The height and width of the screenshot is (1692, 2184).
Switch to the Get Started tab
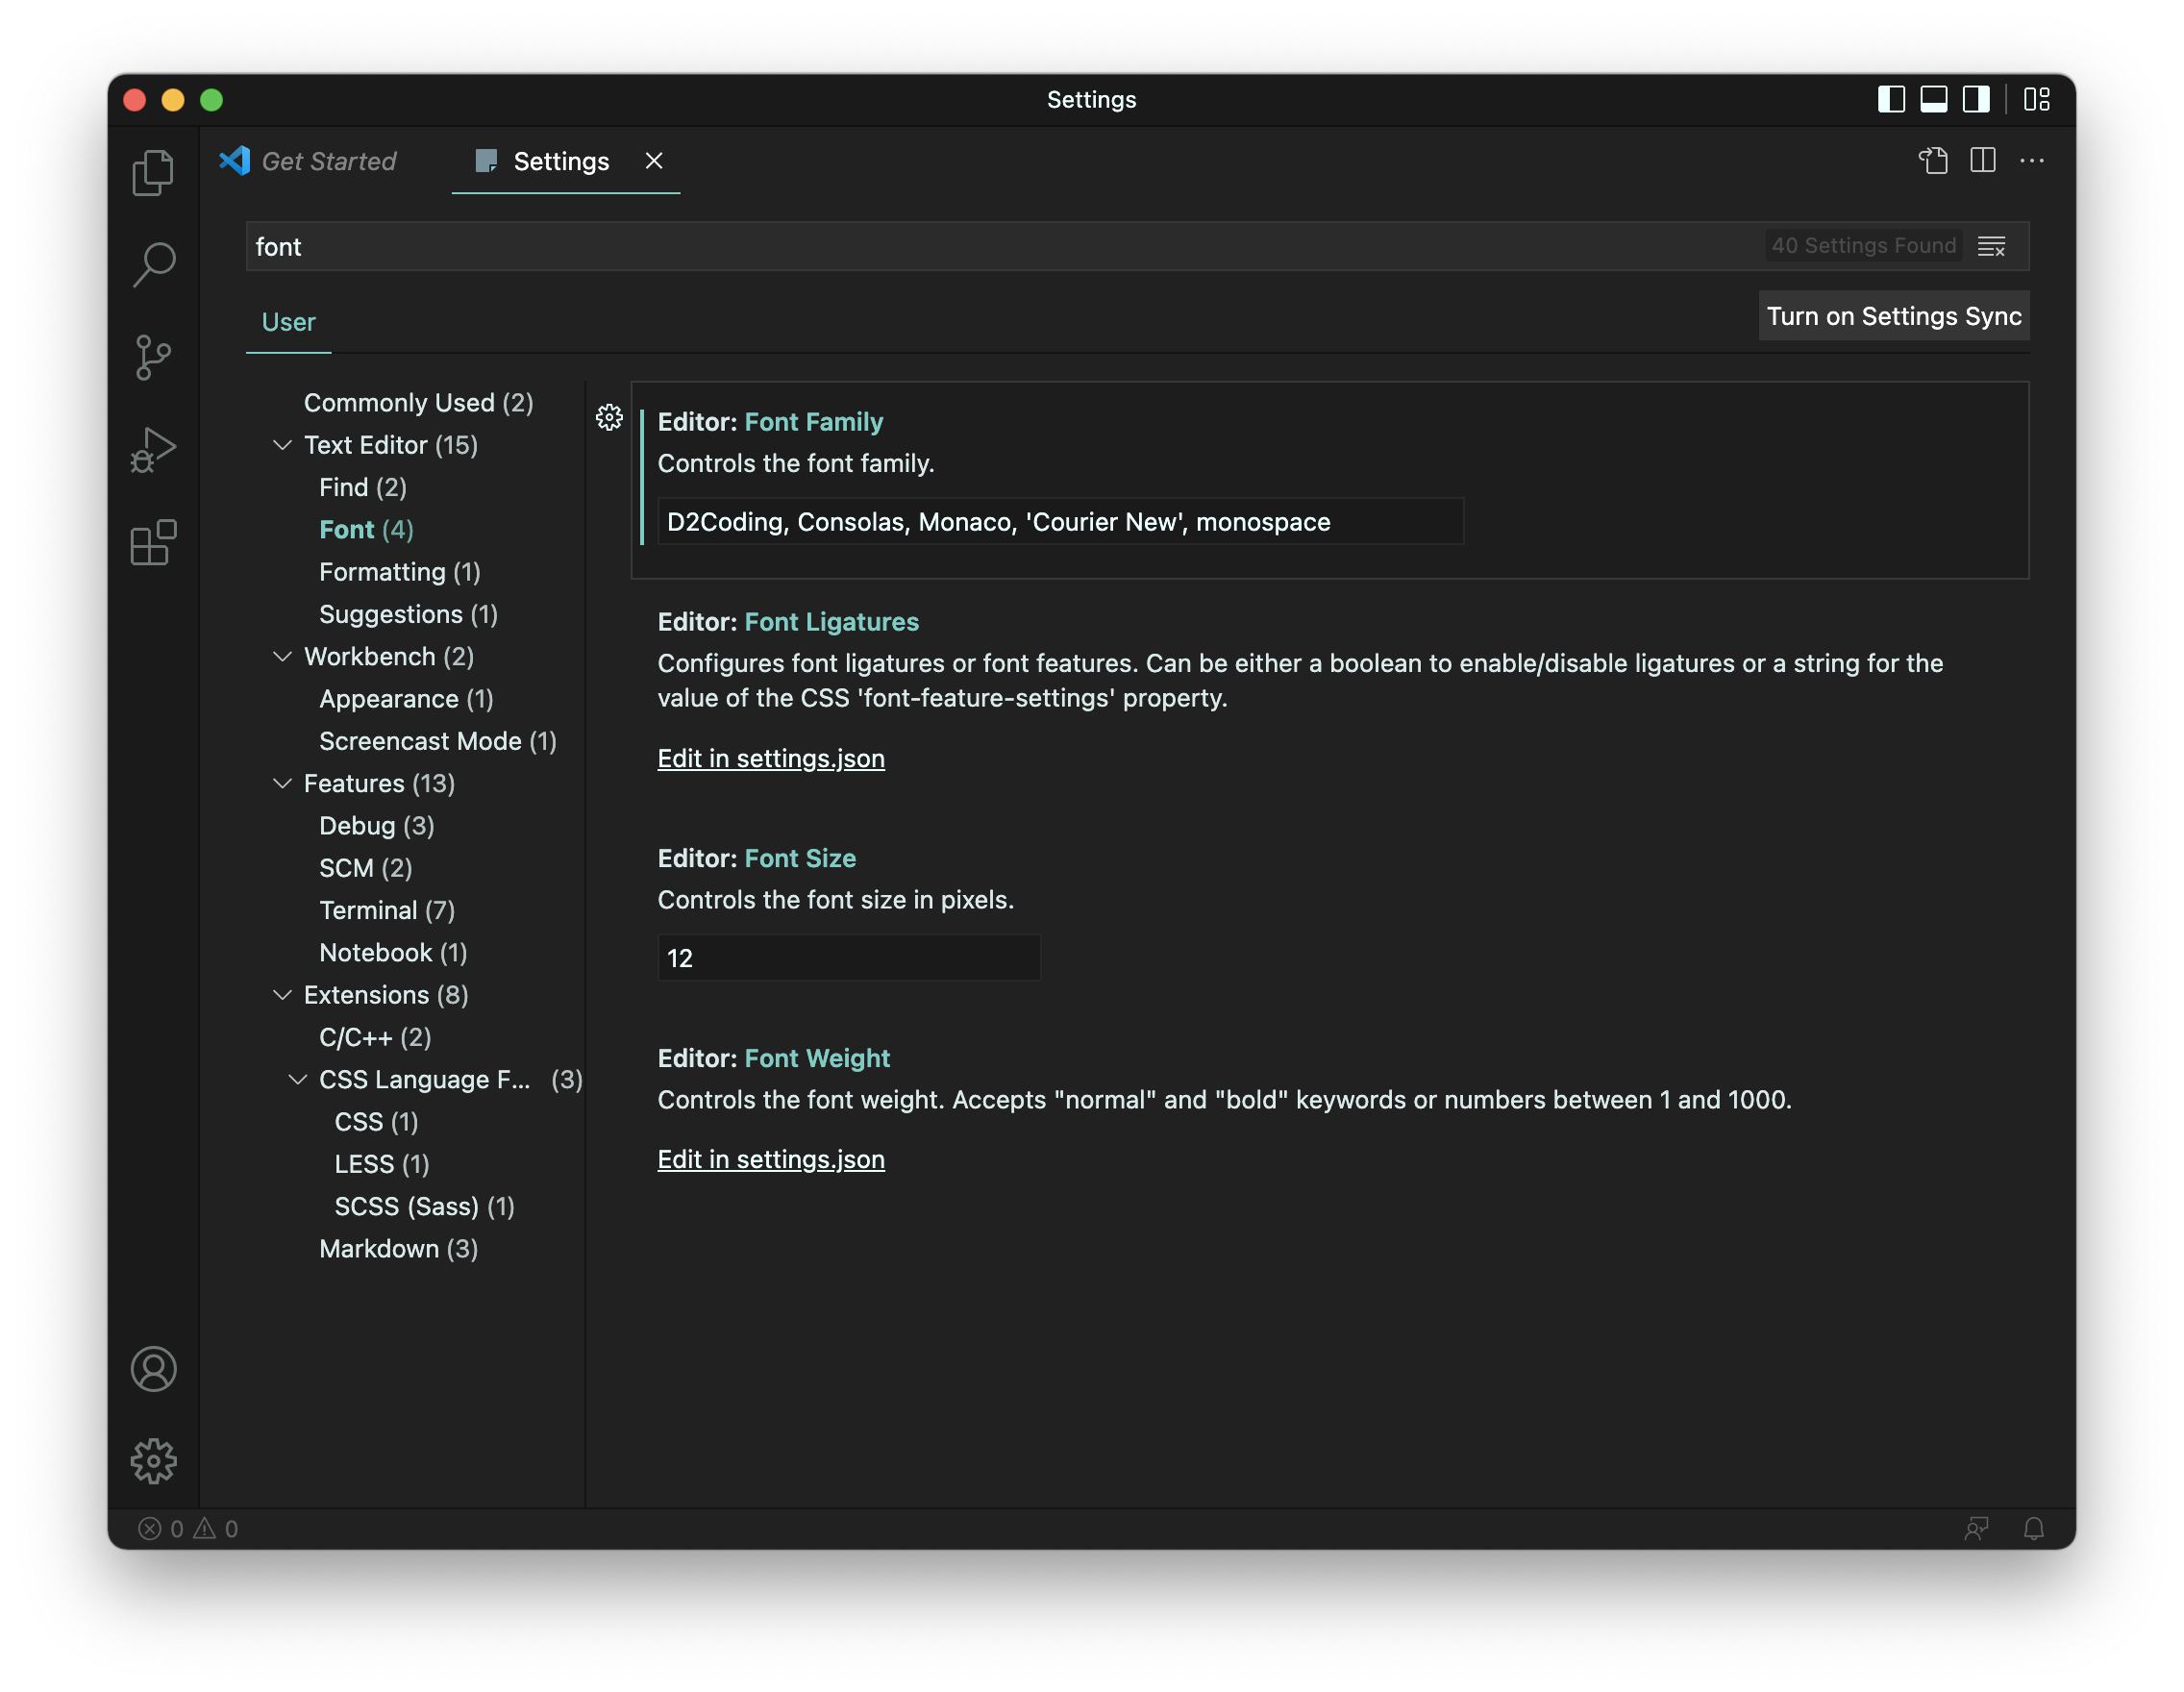pyautogui.click(x=327, y=161)
